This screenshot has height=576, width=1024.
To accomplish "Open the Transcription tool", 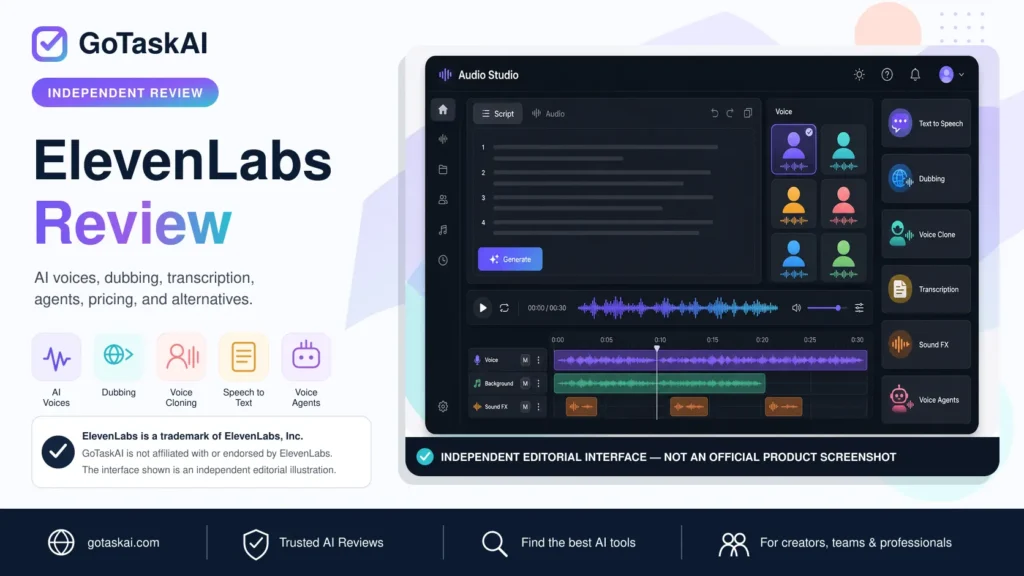I will point(926,289).
